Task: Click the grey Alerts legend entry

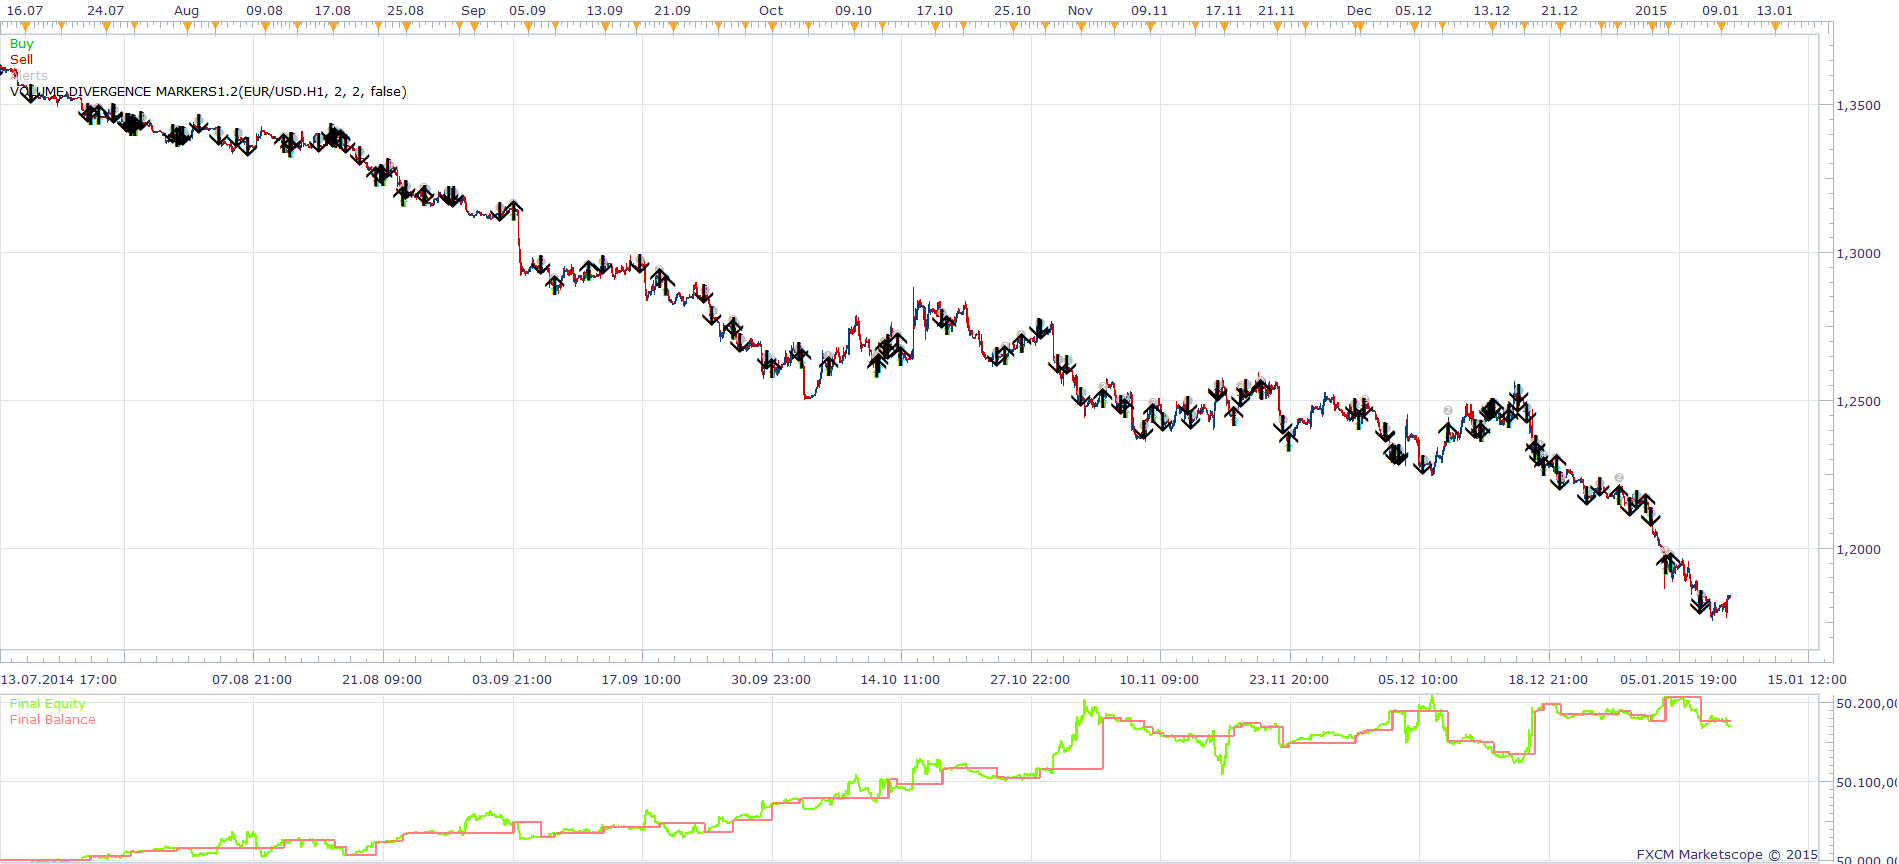Action: (x=29, y=76)
